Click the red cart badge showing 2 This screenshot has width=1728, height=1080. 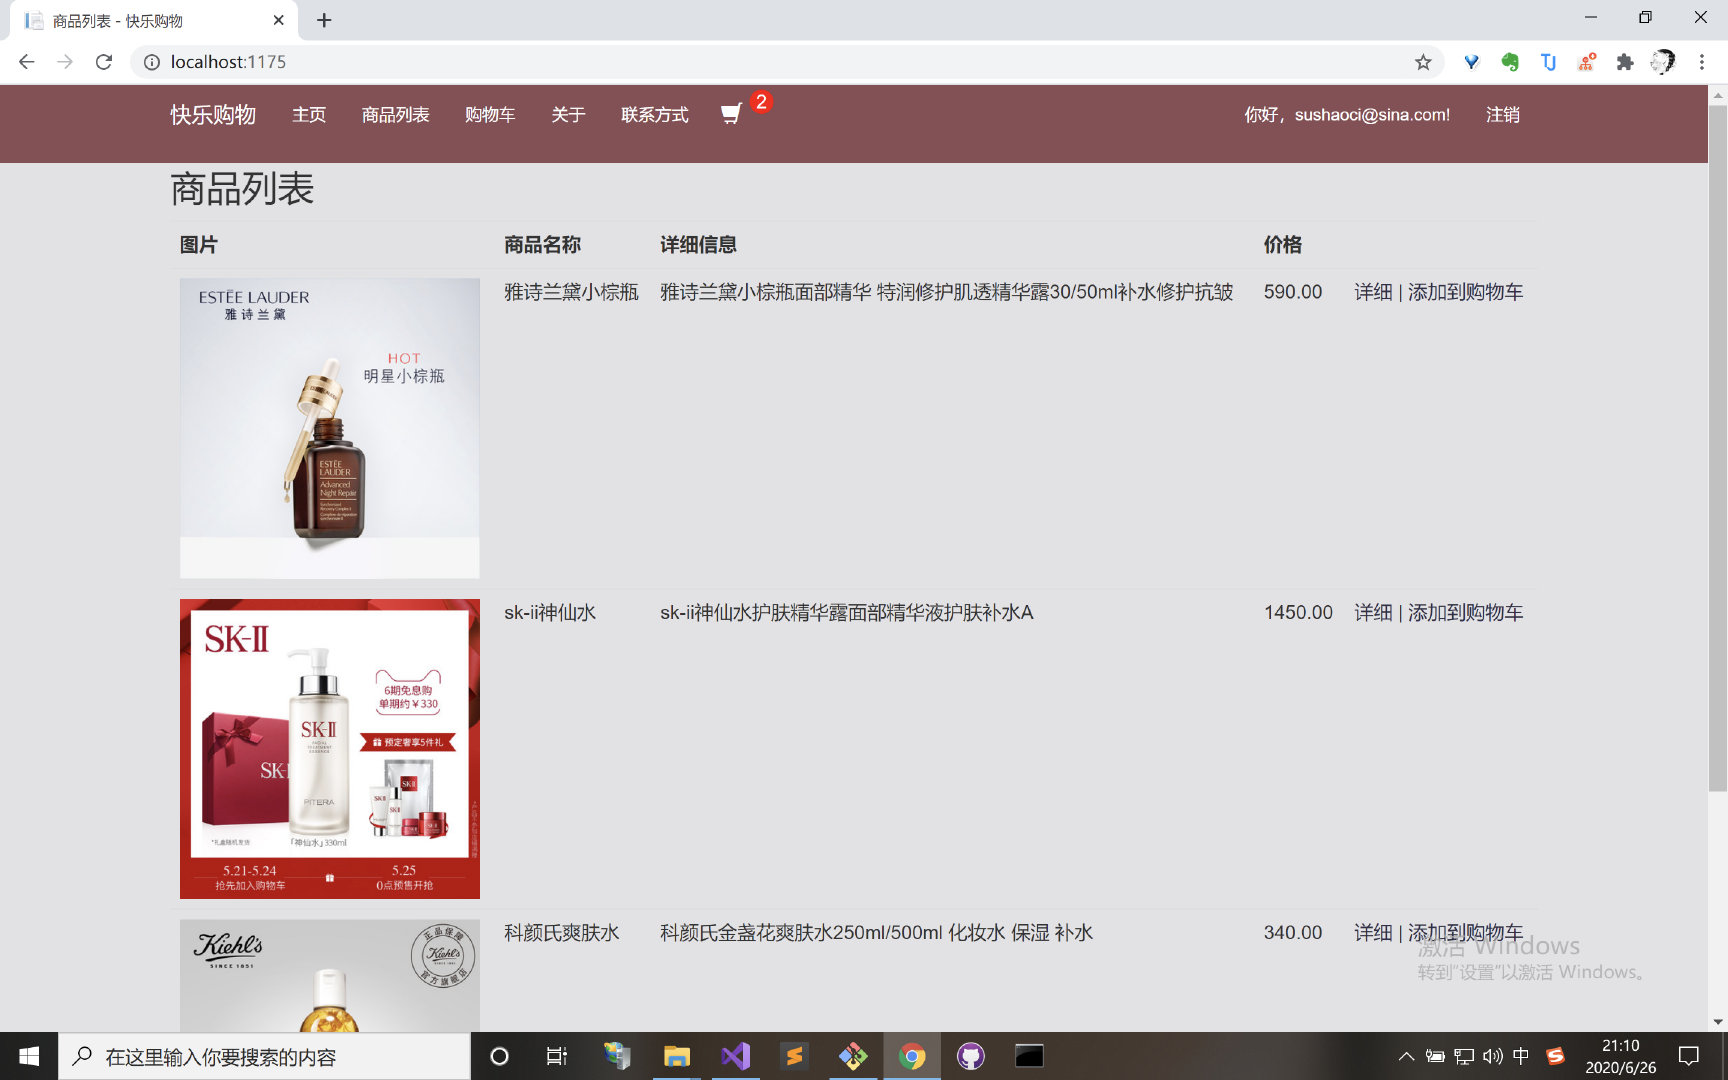pyautogui.click(x=761, y=102)
